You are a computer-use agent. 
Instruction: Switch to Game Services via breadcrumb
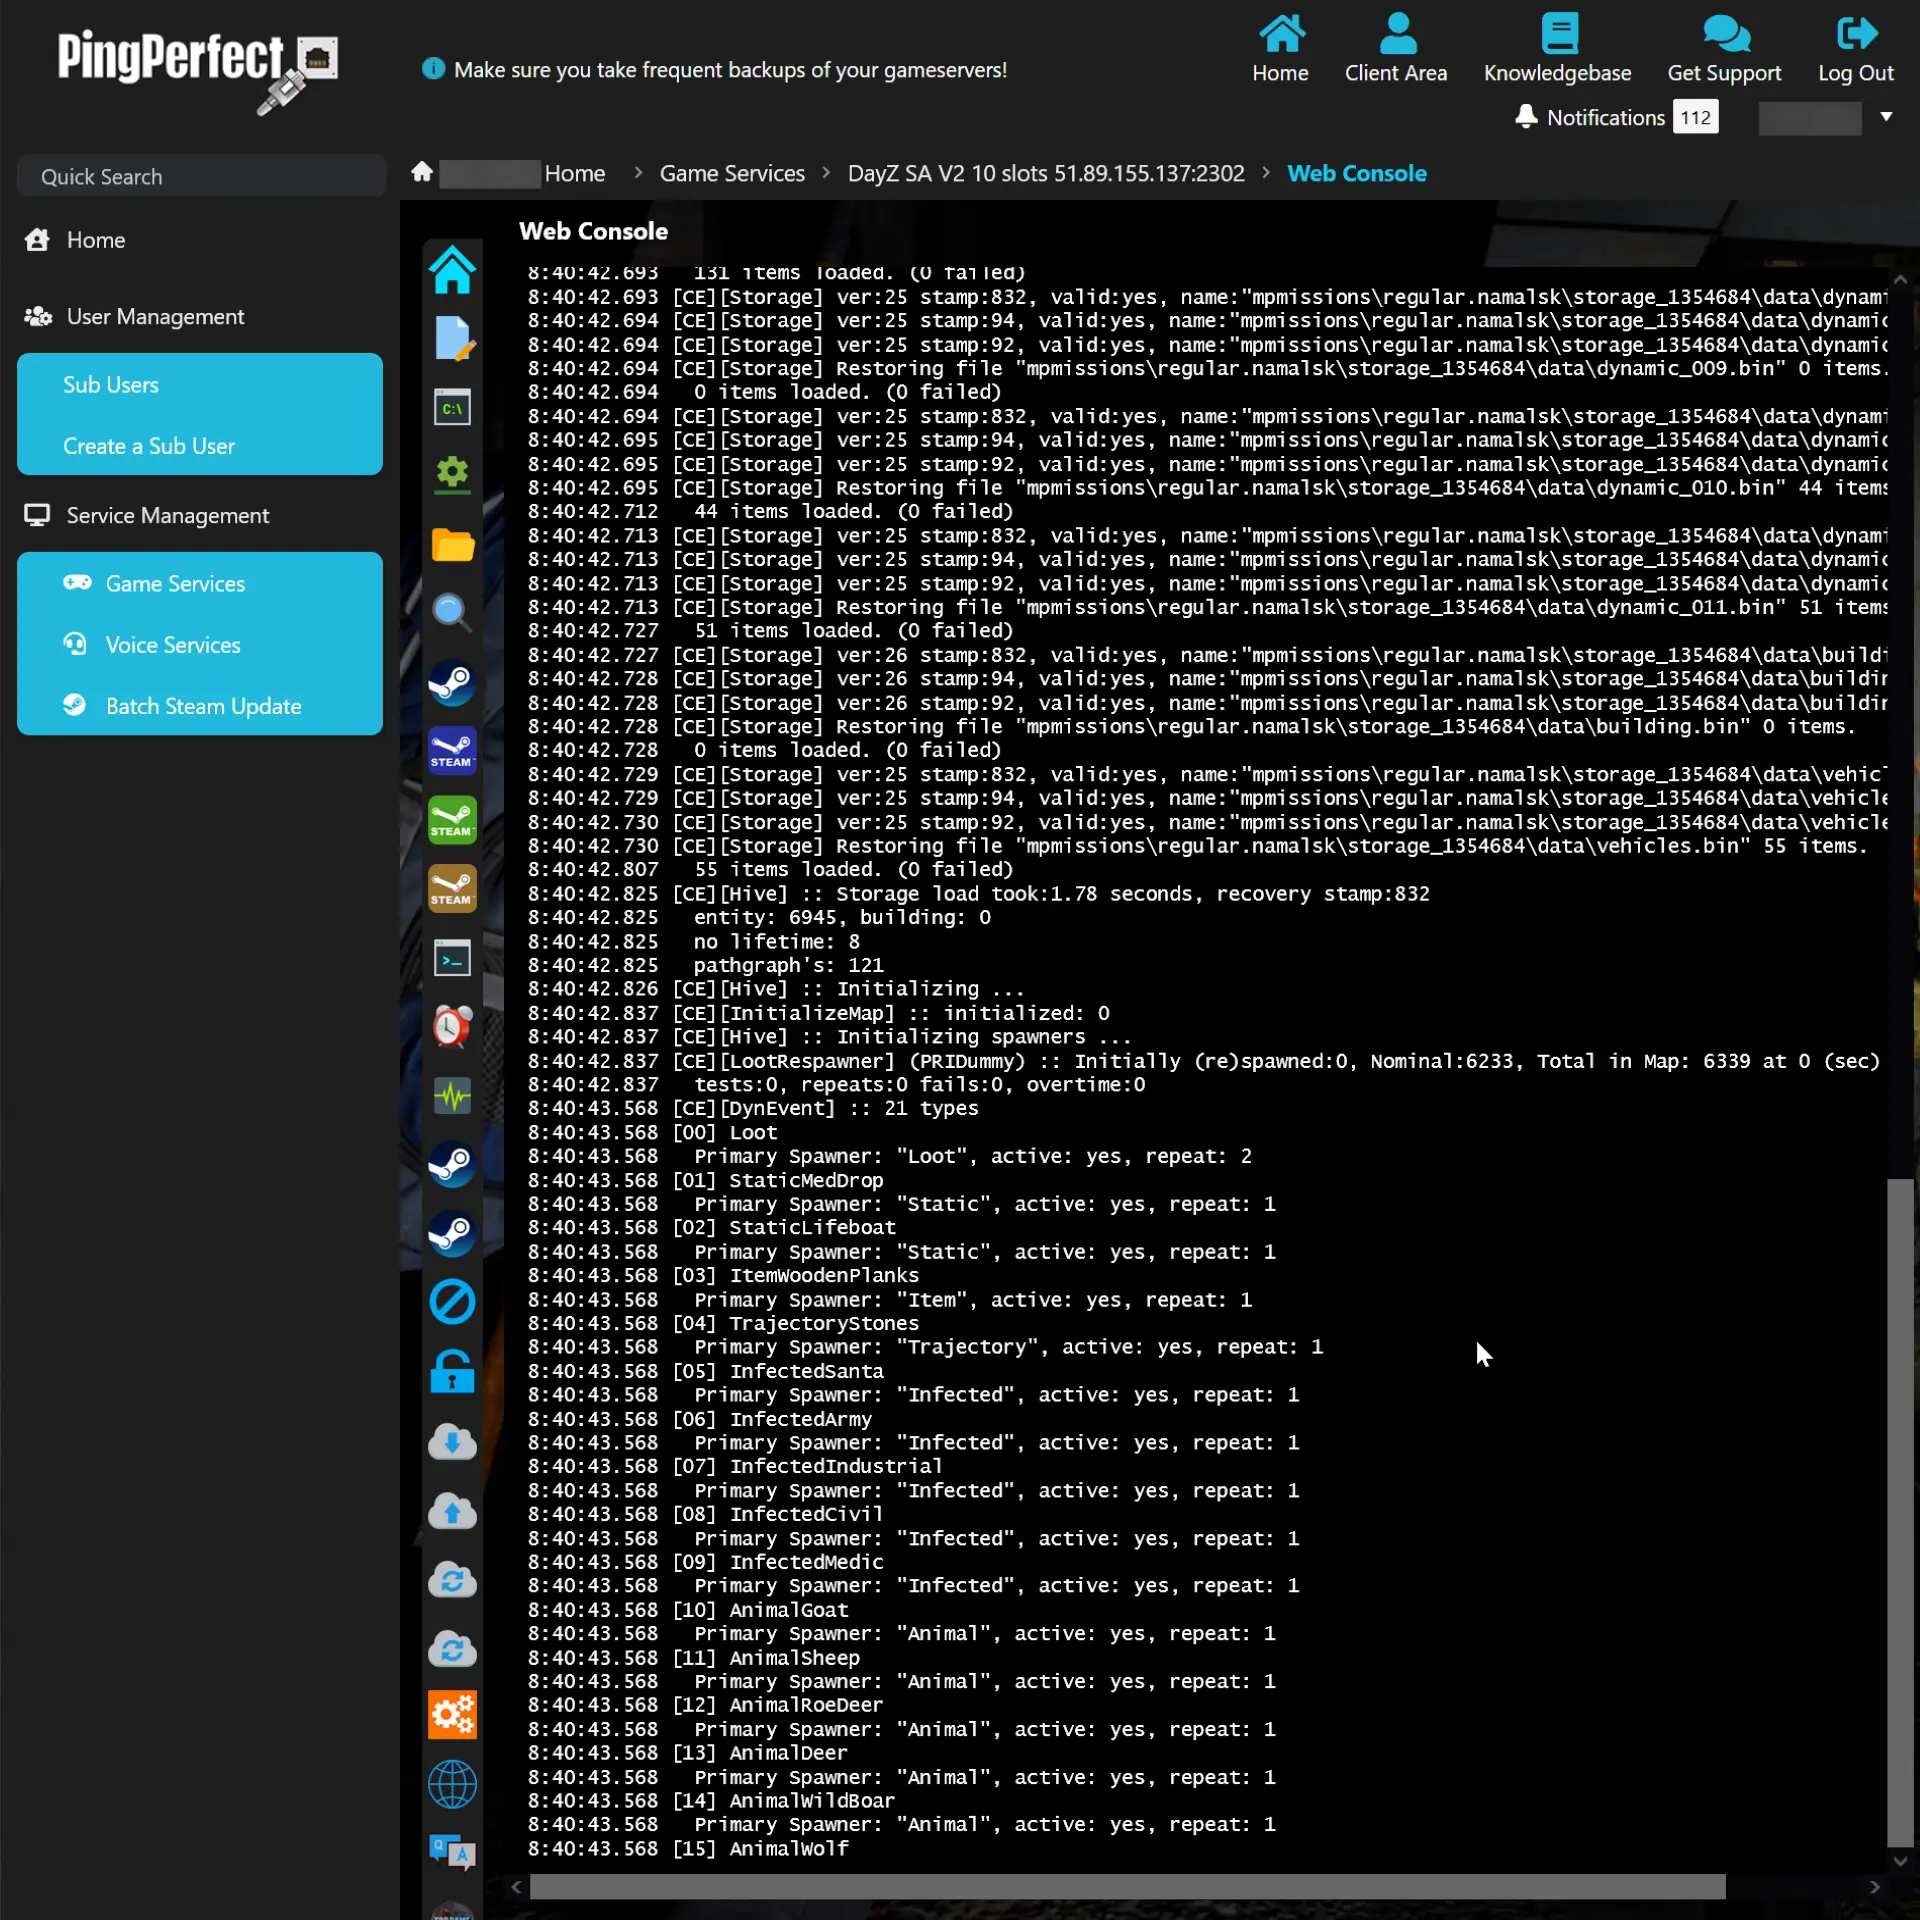click(731, 173)
